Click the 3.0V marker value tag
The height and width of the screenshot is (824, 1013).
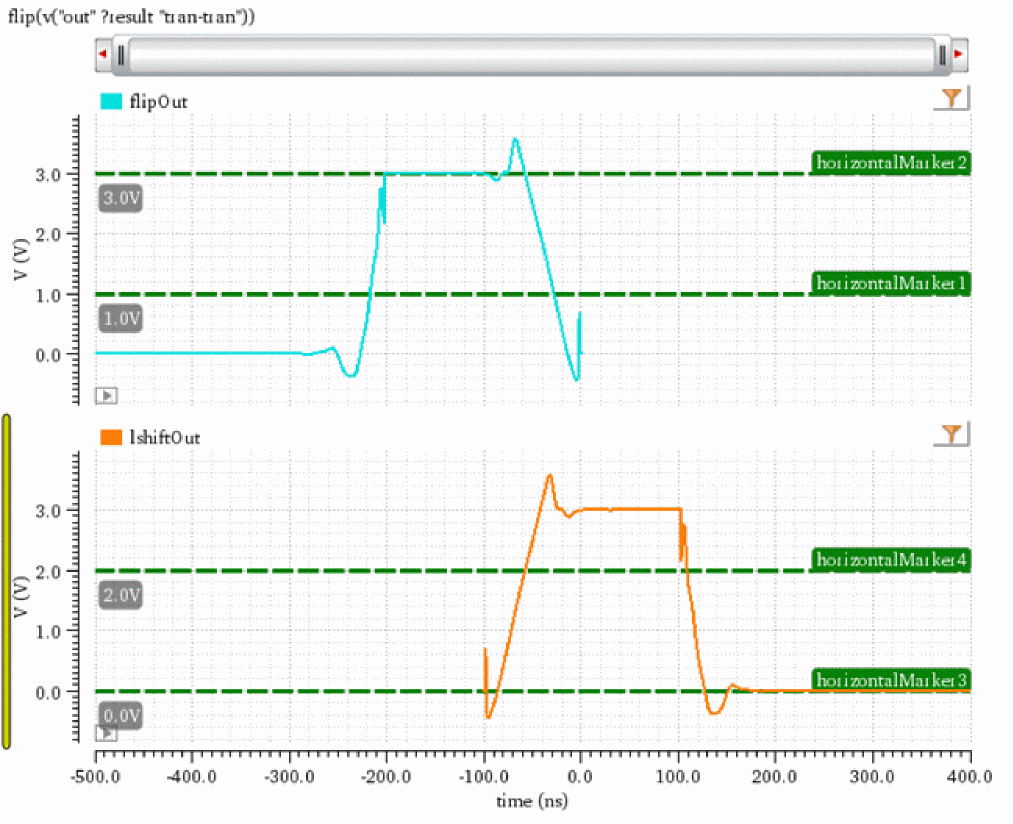[x=121, y=198]
